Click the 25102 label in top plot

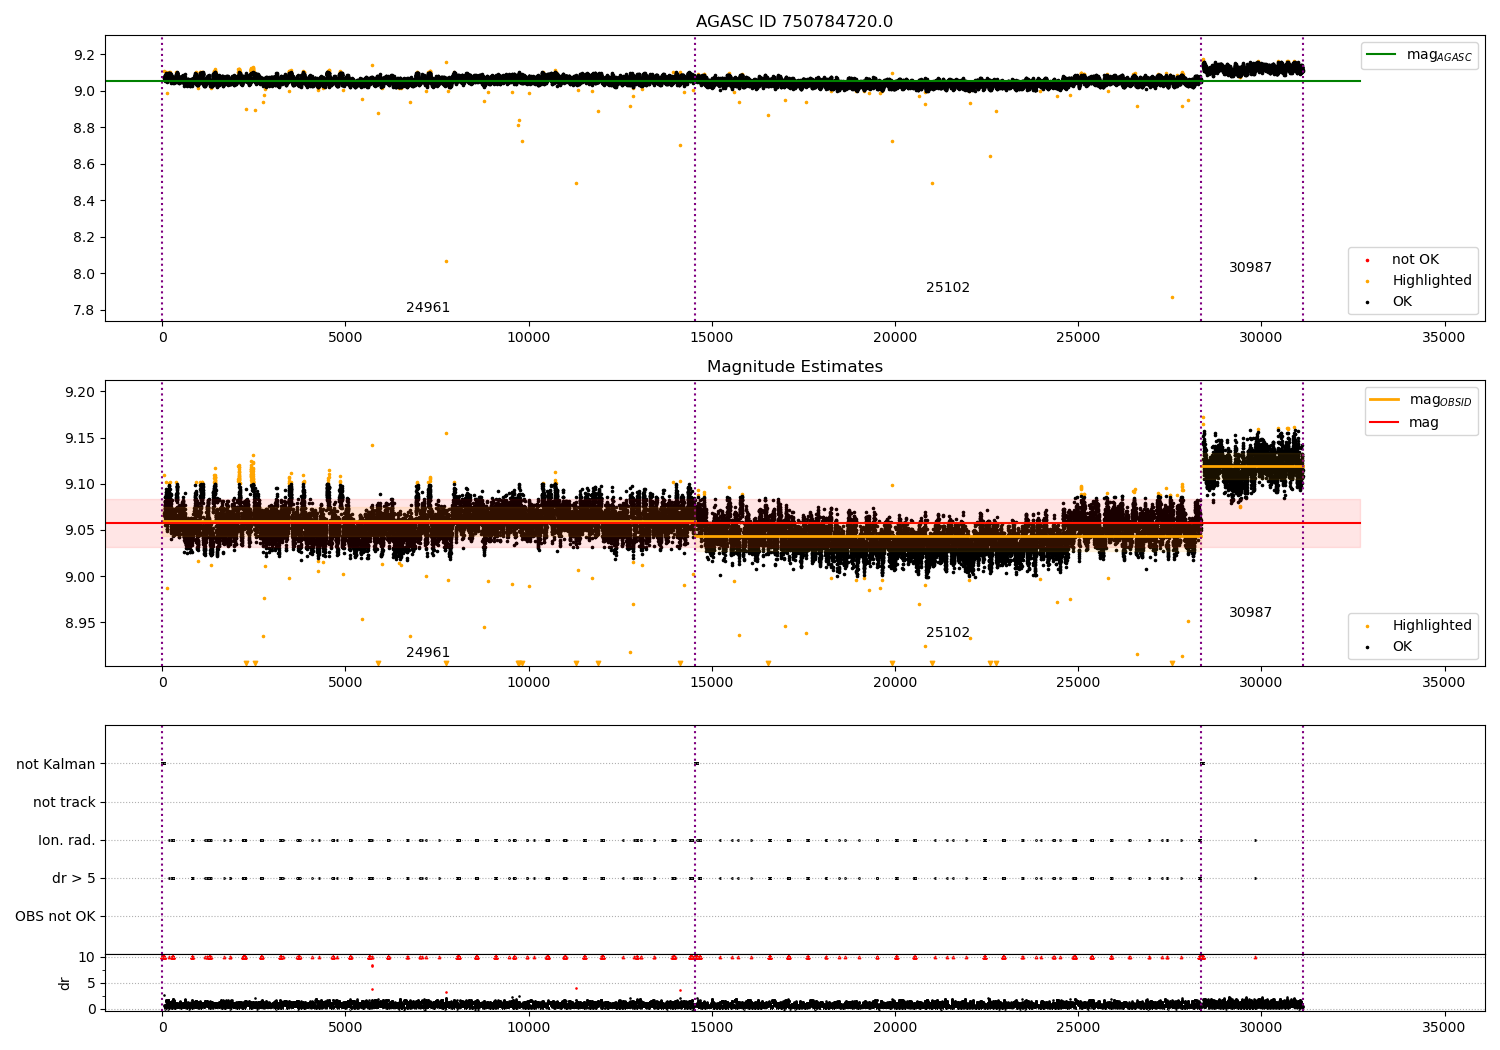click(947, 288)
